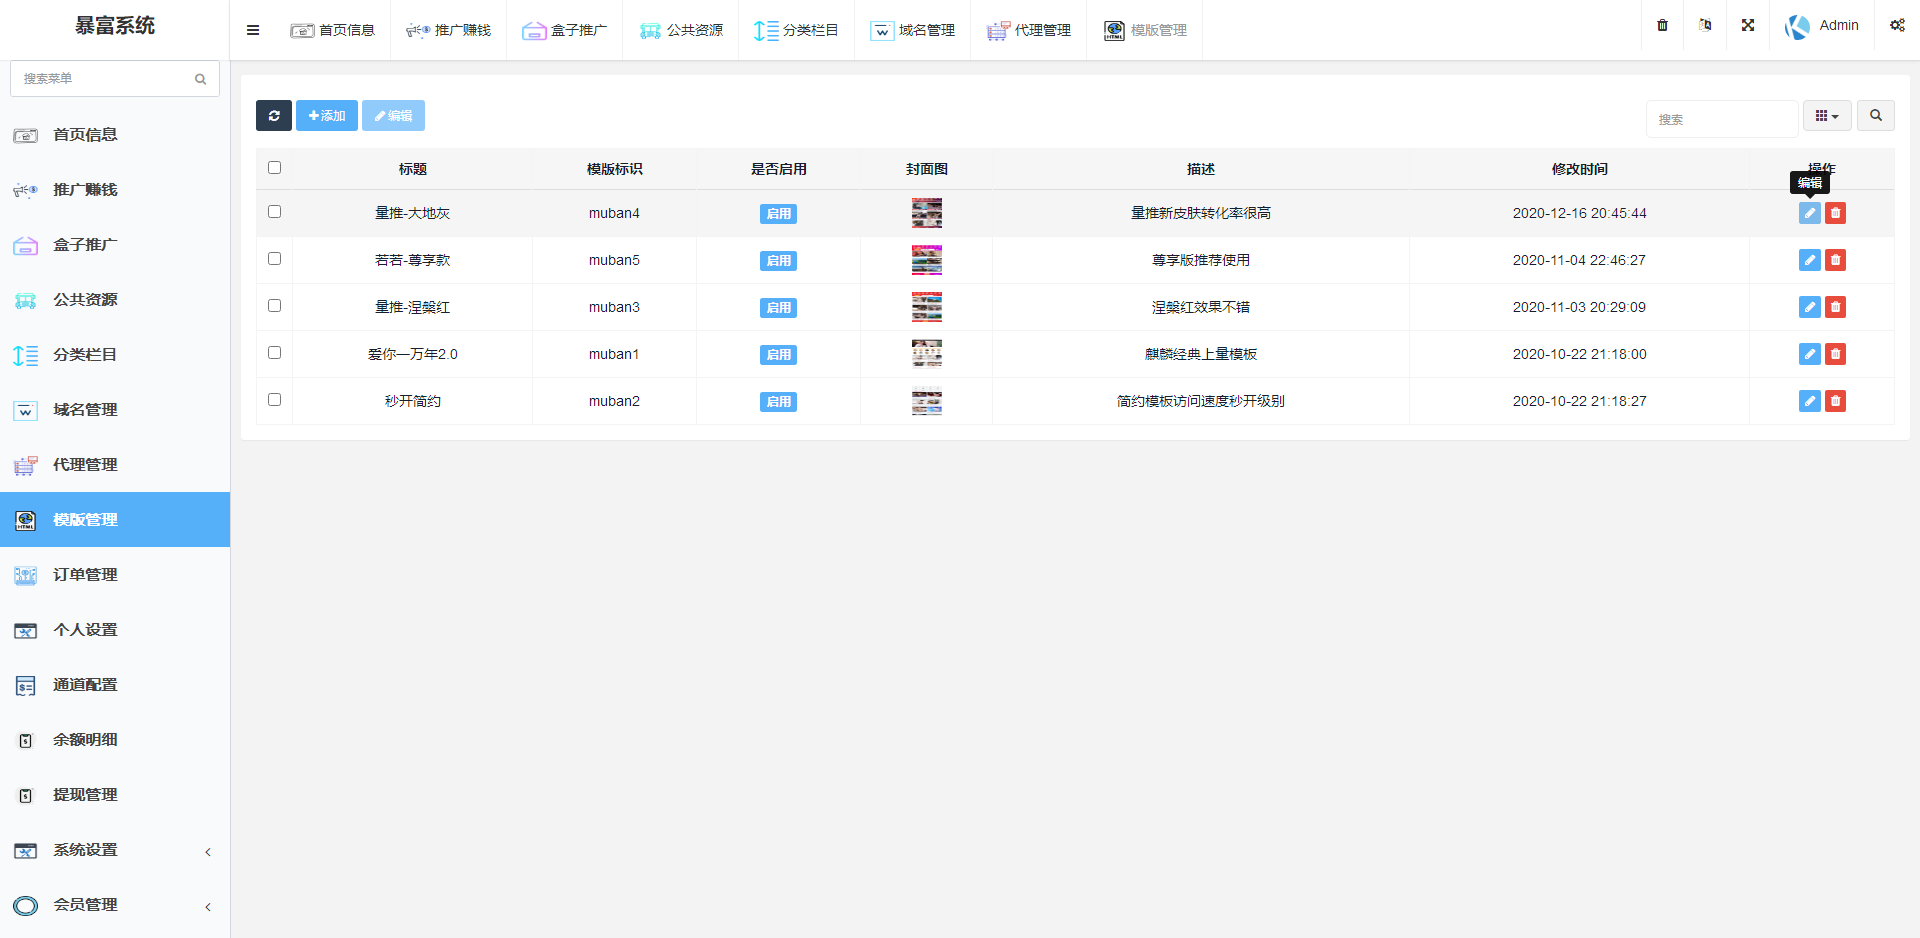Viewport: 1920px width, 938px height.
Task: Check the checkbox for muban4 row
Action: pyautogui.click(x=275, y=212)
